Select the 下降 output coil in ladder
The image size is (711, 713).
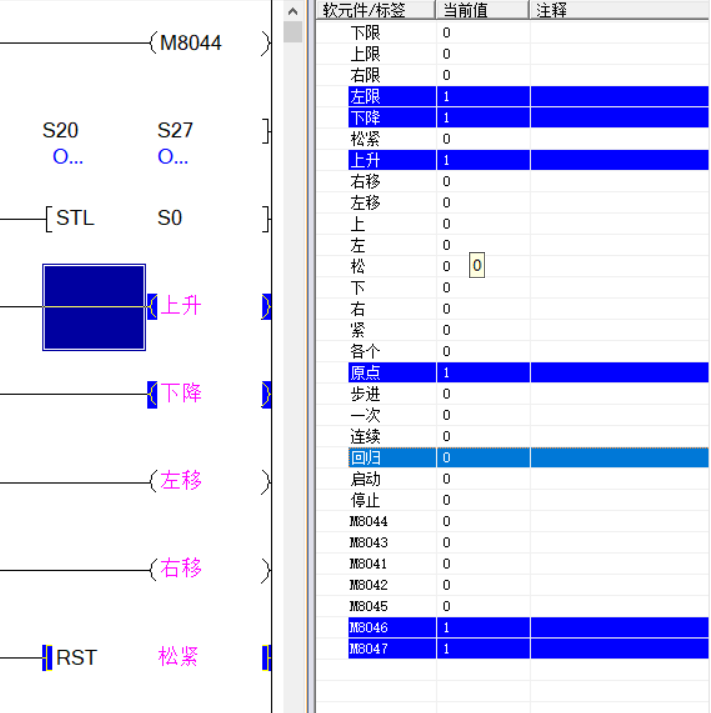tap(181, 393)
